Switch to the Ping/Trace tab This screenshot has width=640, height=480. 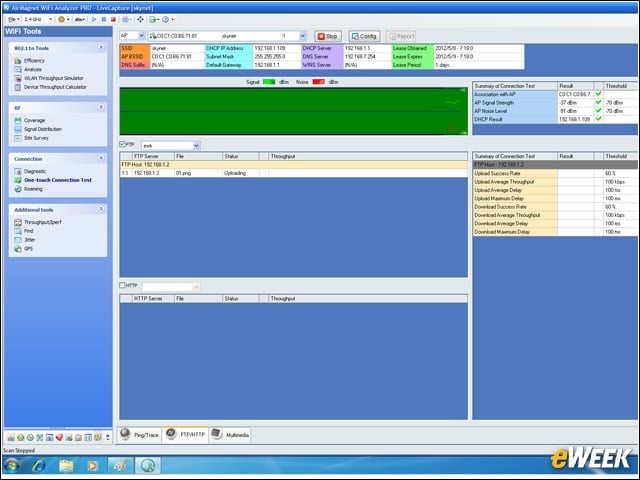(140, 435)
